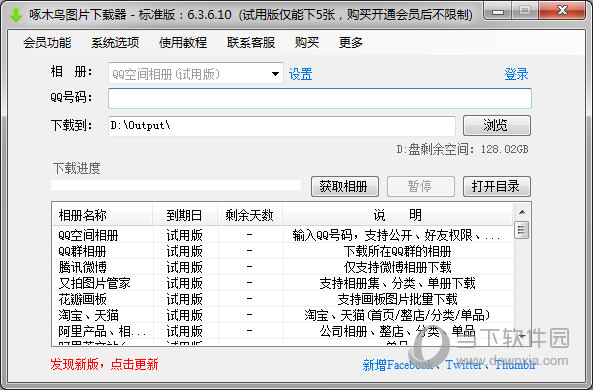The width and height of the screenshot is (593, 390).
Task: Open the 购买 menu
Action: tap(307, 42)
